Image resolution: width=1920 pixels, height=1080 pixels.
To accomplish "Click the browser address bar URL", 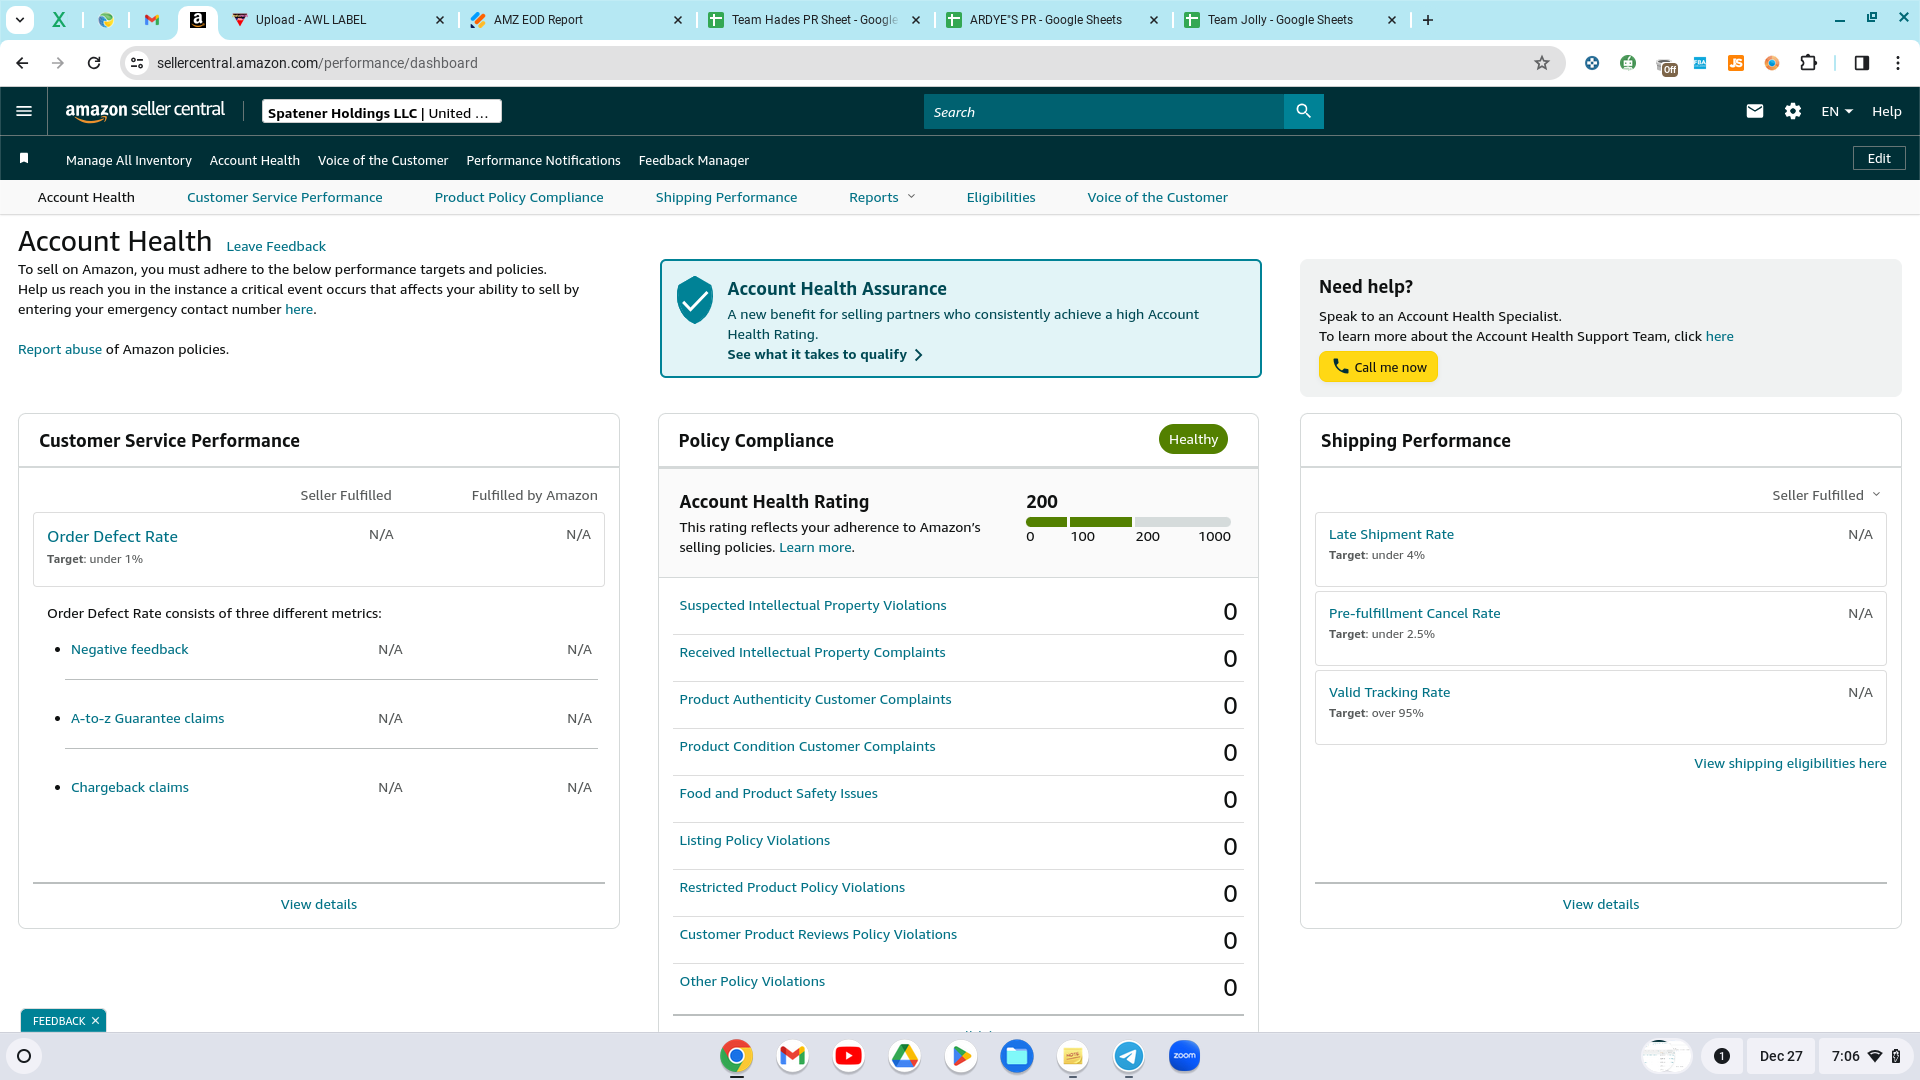I will (317, 63).
